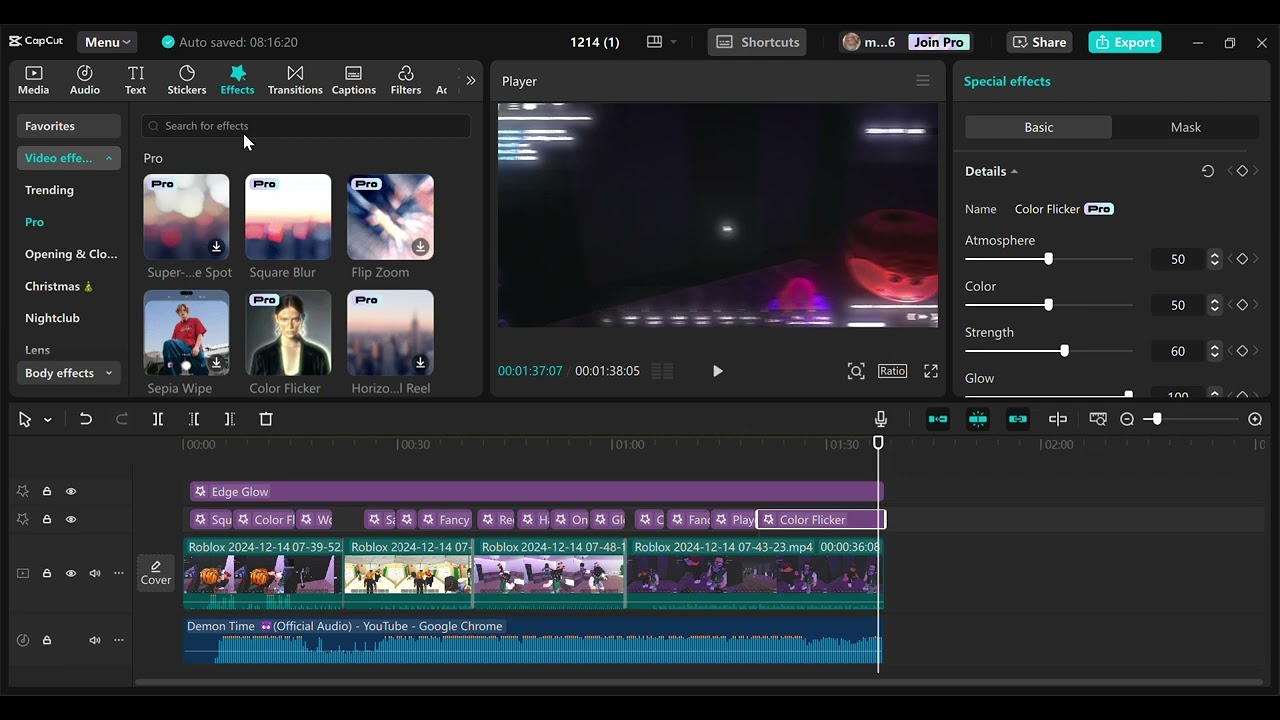Open the Audio tab
This screenshot has height=720, width=1280.
pos(85,80)
